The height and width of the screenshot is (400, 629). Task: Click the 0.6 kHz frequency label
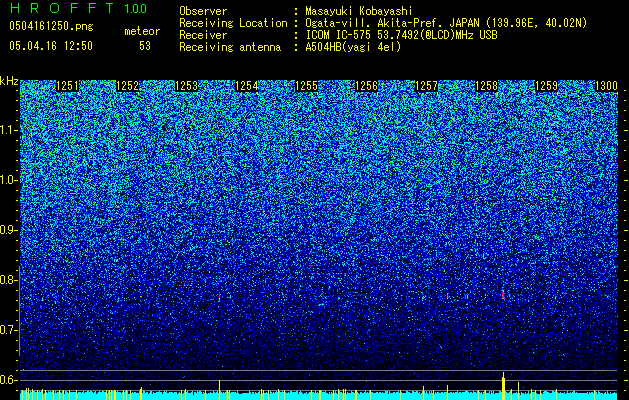pyautogui.click(x=8, y=380)
